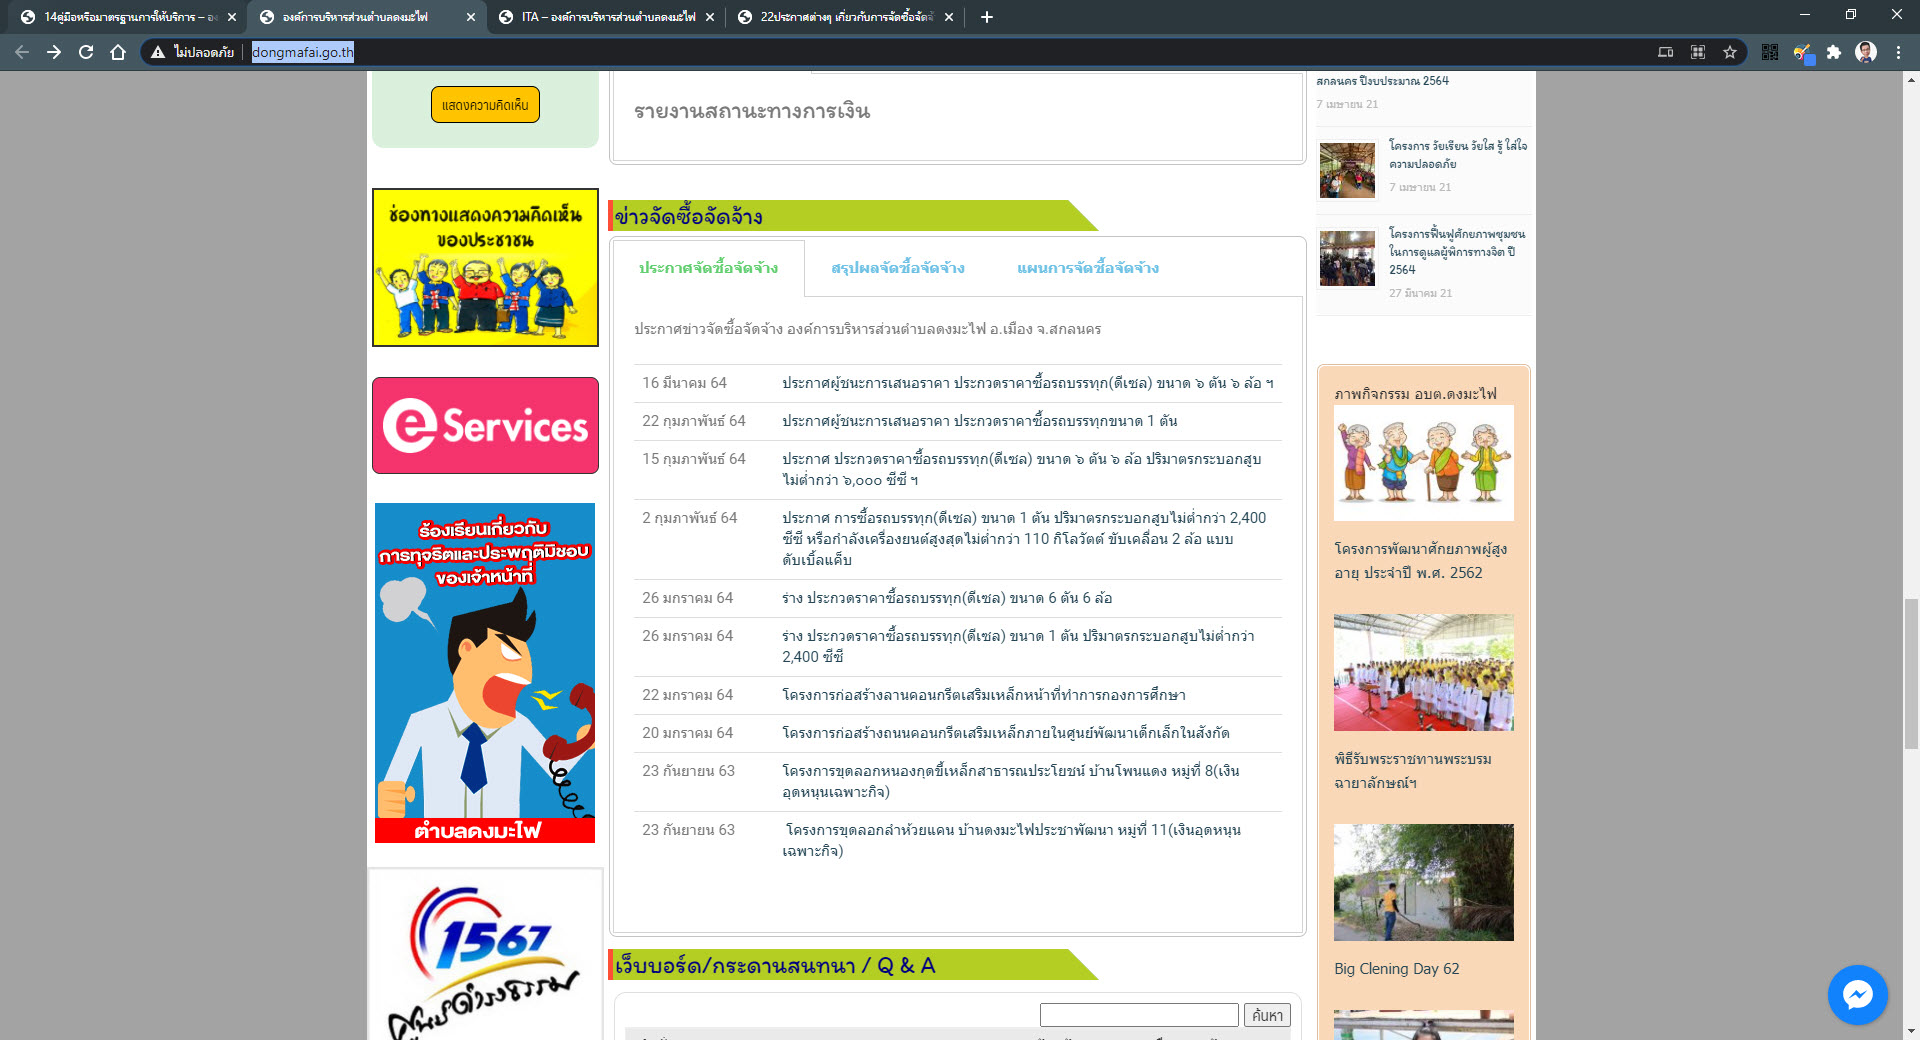Switch to แผนการจัดซื้อจัดจ้าง tab
This screenshot has width=1920, height=1040.
1087,268
